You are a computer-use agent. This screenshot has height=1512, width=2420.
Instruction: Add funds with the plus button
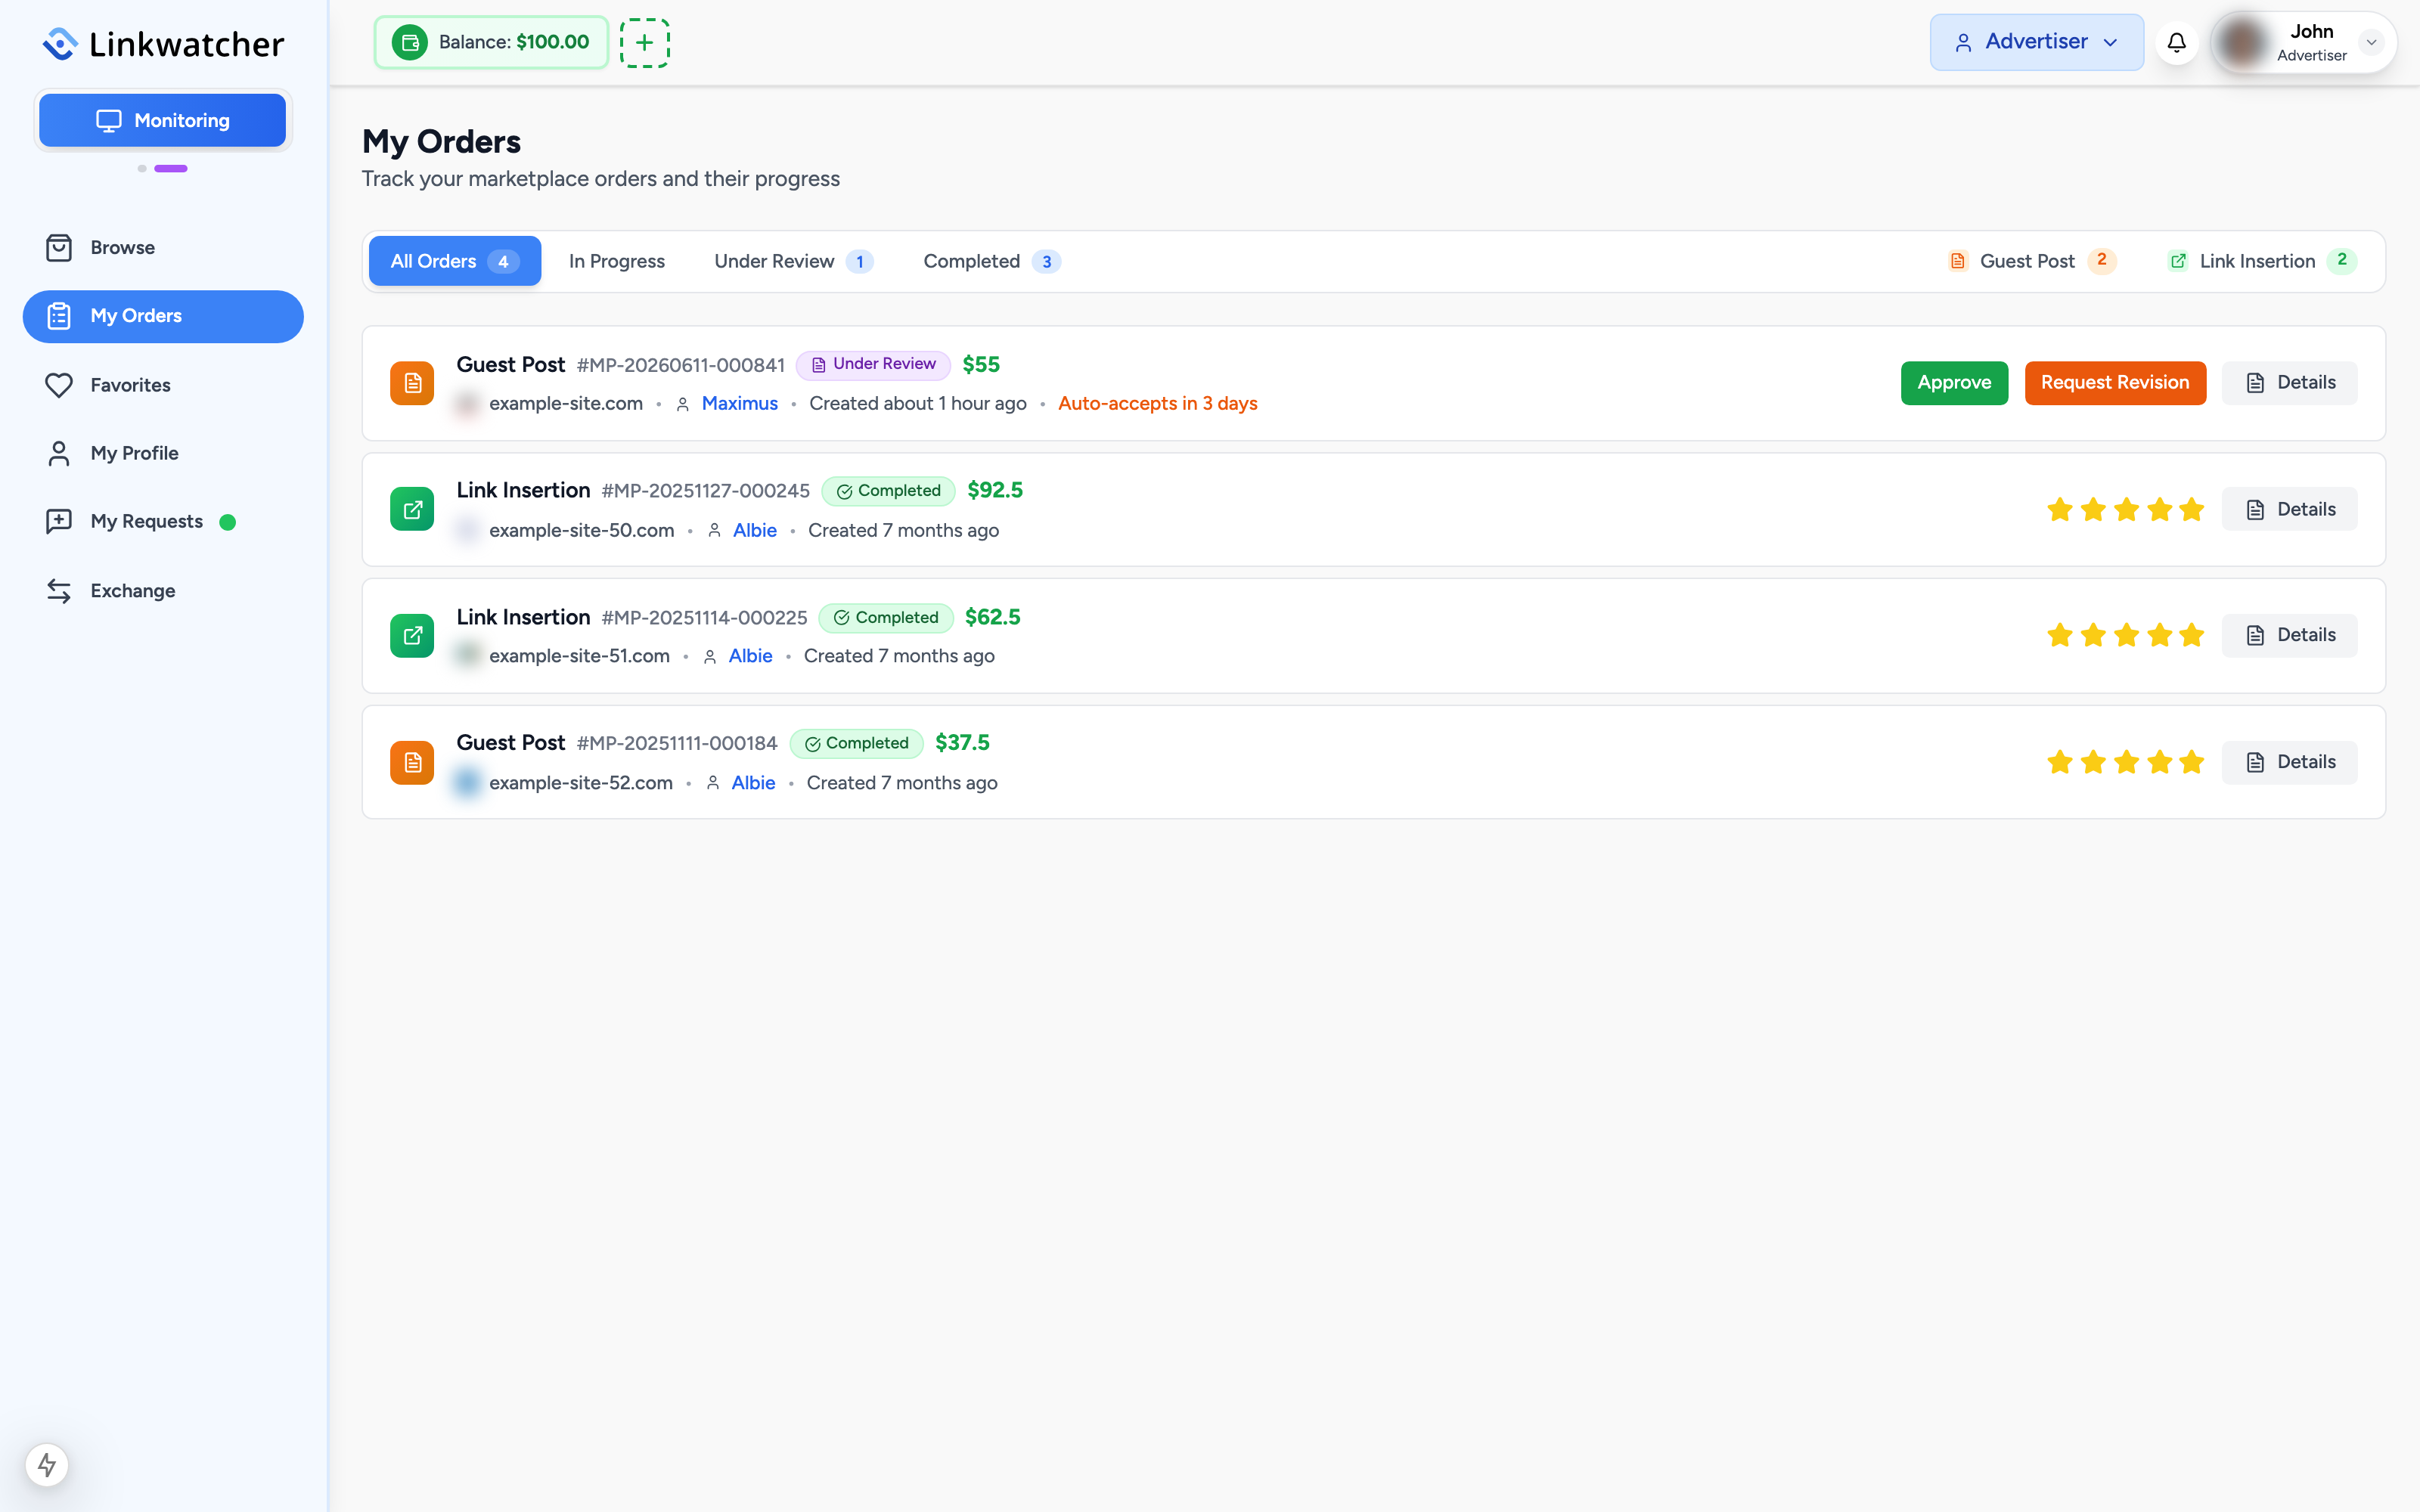pyautogui.click(x=644, y=42)
